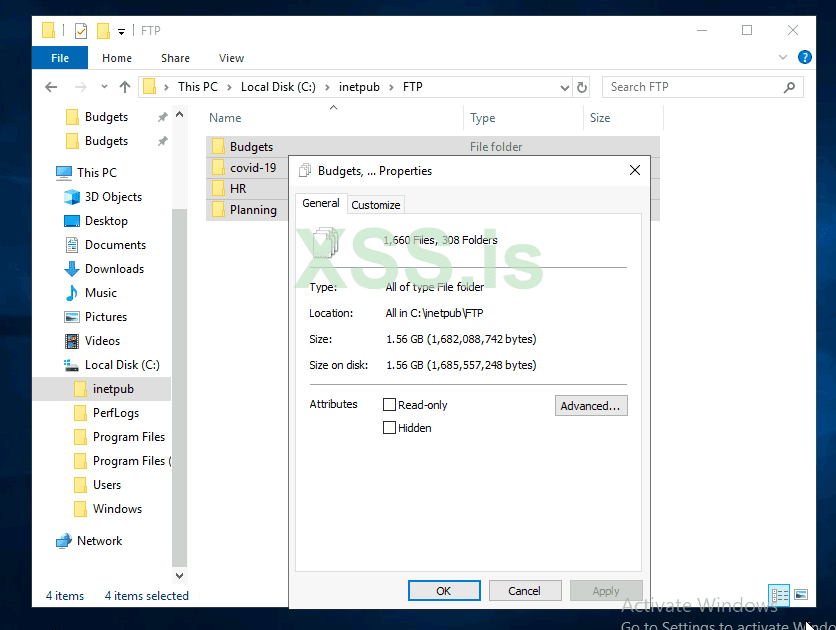This screenshot has height=630, width=836.
Task: Open 3D Objects in navigation pane
Action: tap(113, 197)
